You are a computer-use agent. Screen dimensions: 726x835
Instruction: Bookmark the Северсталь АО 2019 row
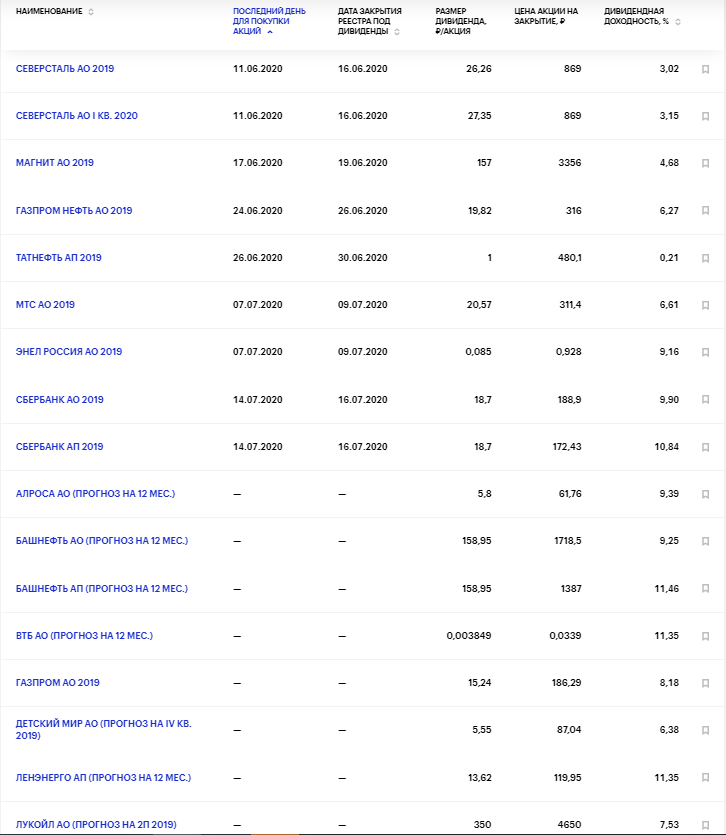click(705, 69)
